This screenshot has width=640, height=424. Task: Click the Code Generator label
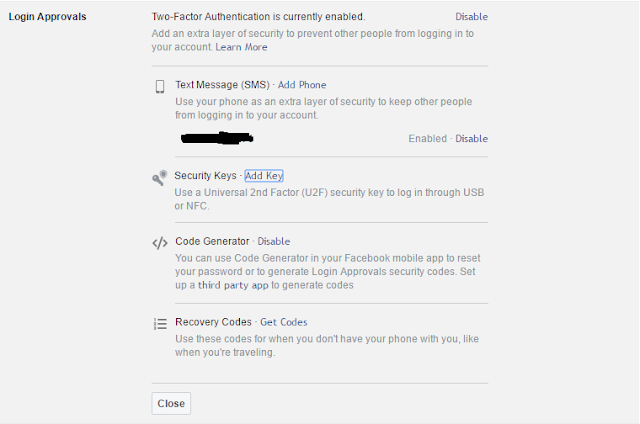[x=212, y=242]
